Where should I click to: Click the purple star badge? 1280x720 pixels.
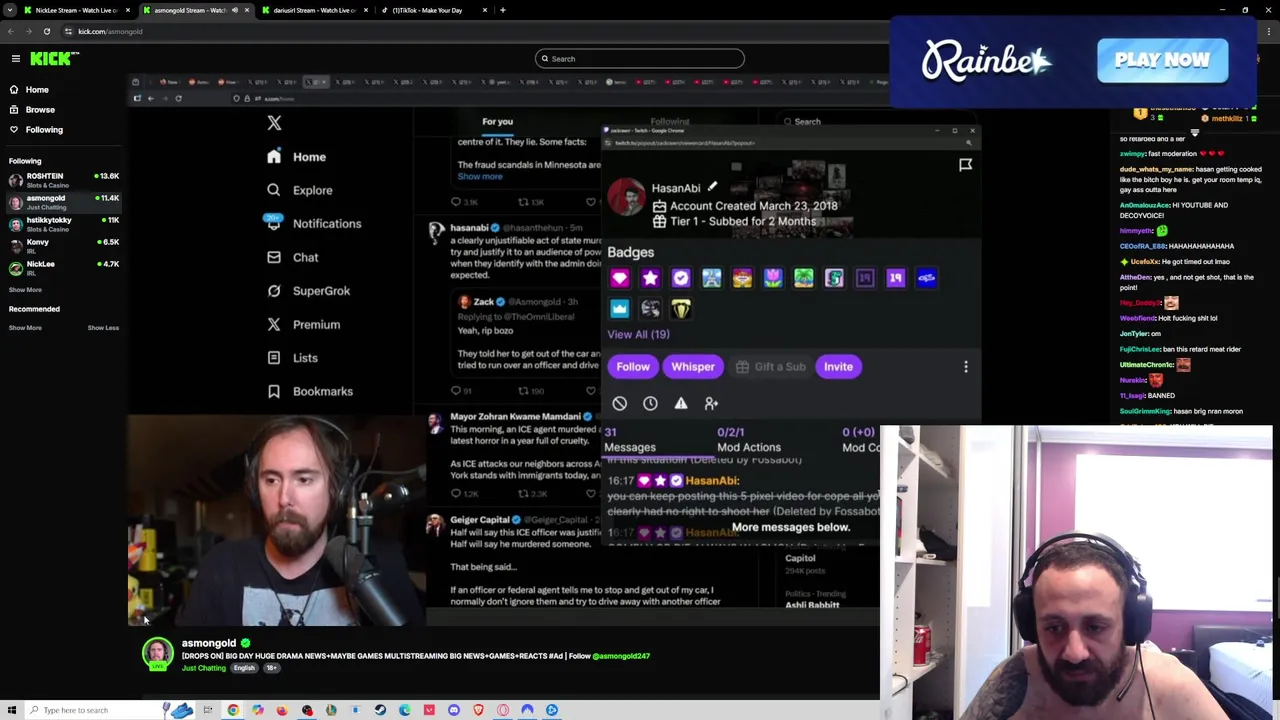[650, 278]
